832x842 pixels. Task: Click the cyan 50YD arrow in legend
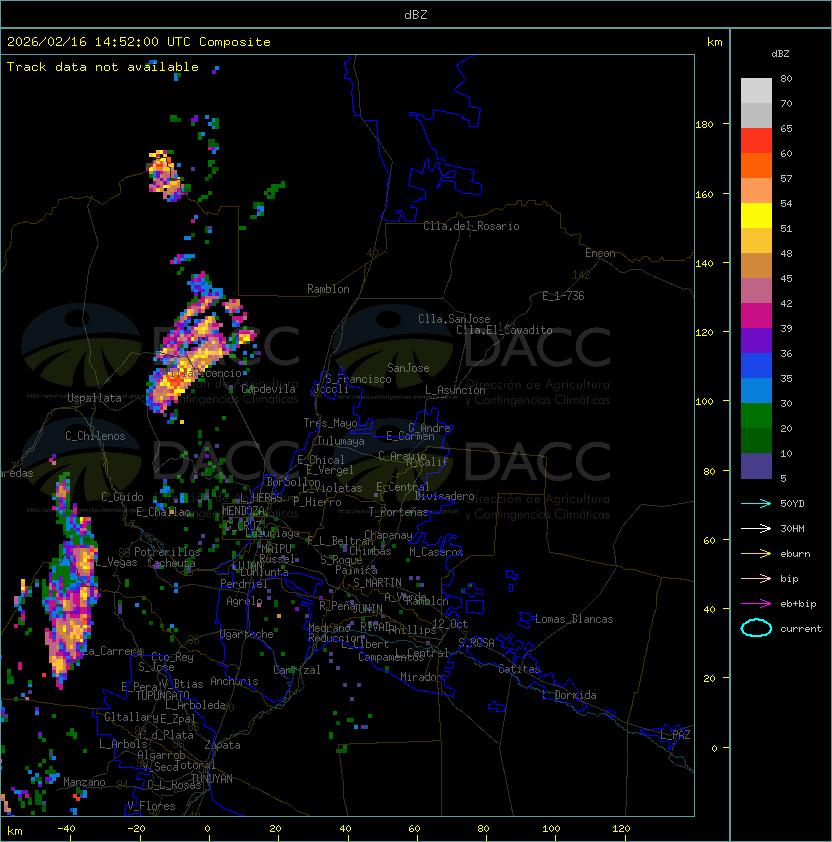point(756,503)
